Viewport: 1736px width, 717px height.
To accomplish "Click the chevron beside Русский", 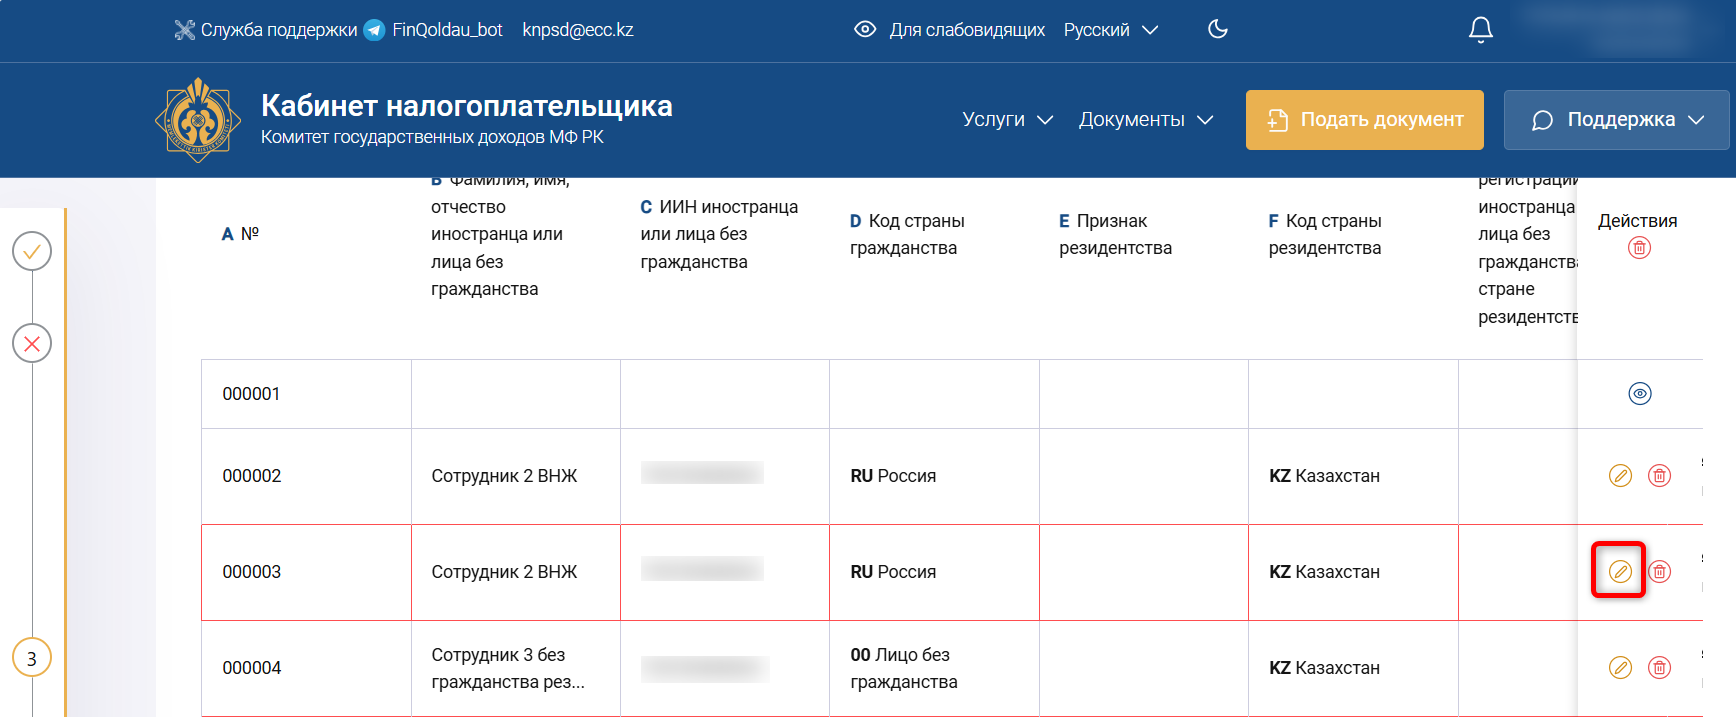I will (x=1150, y=30).
